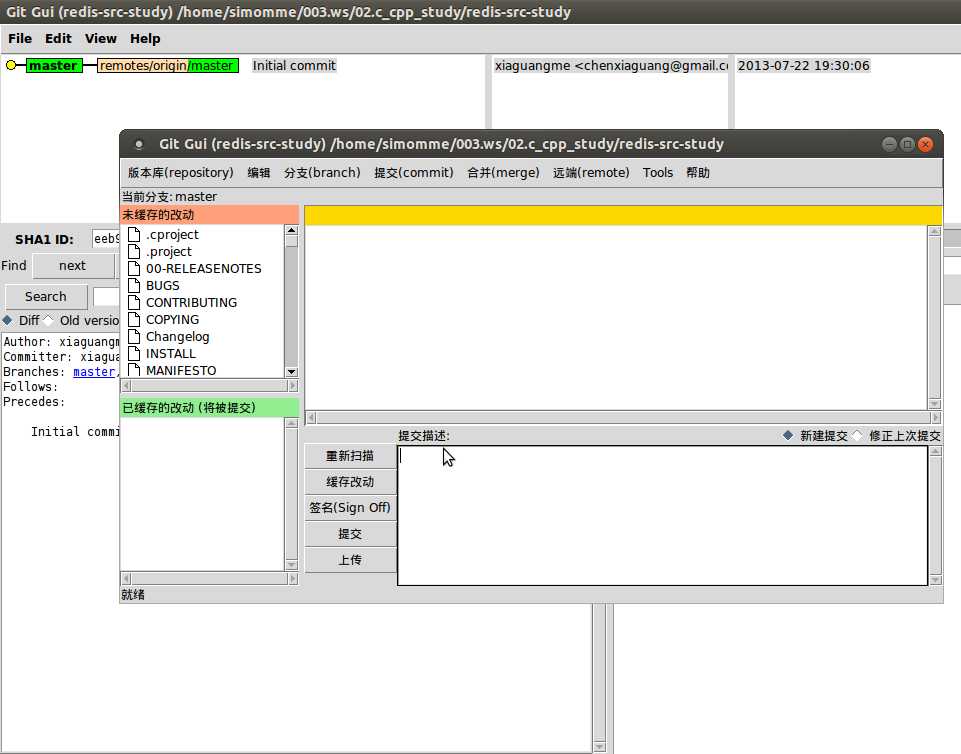Select COPYING file name
Image resolution: width=961 pixels, height=754 pixels.
[172, 319]
